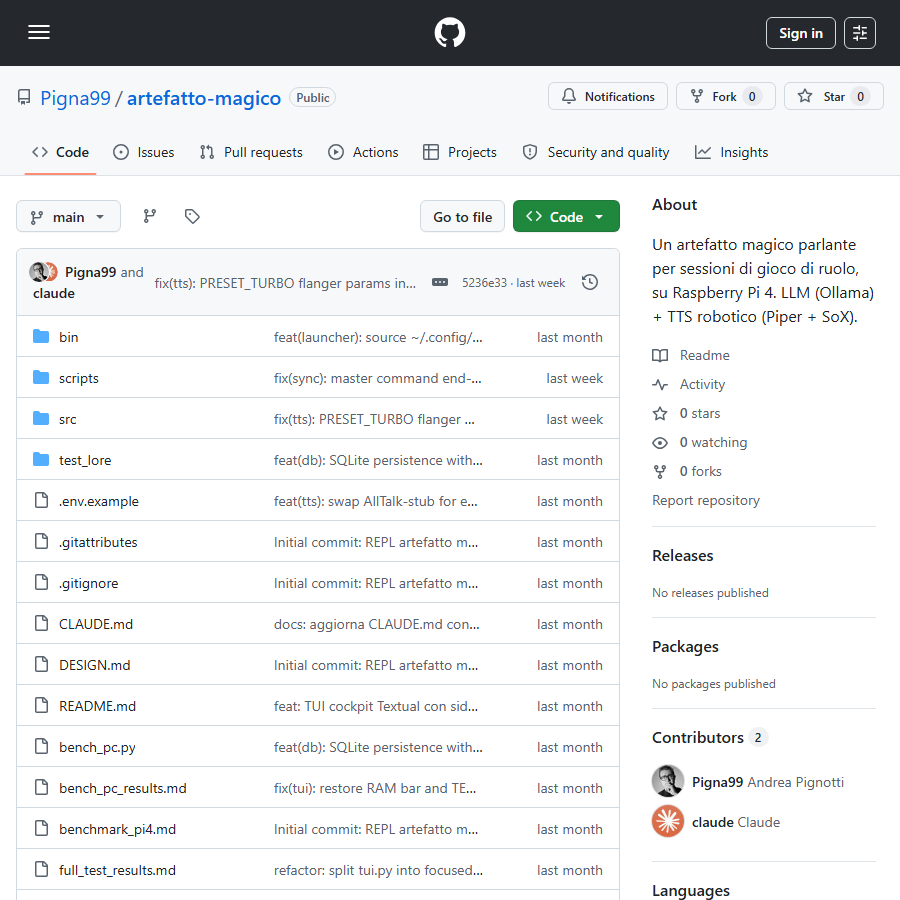
Task: Open Pigna99 owner link in header
Action: click(x=75, y=98)
